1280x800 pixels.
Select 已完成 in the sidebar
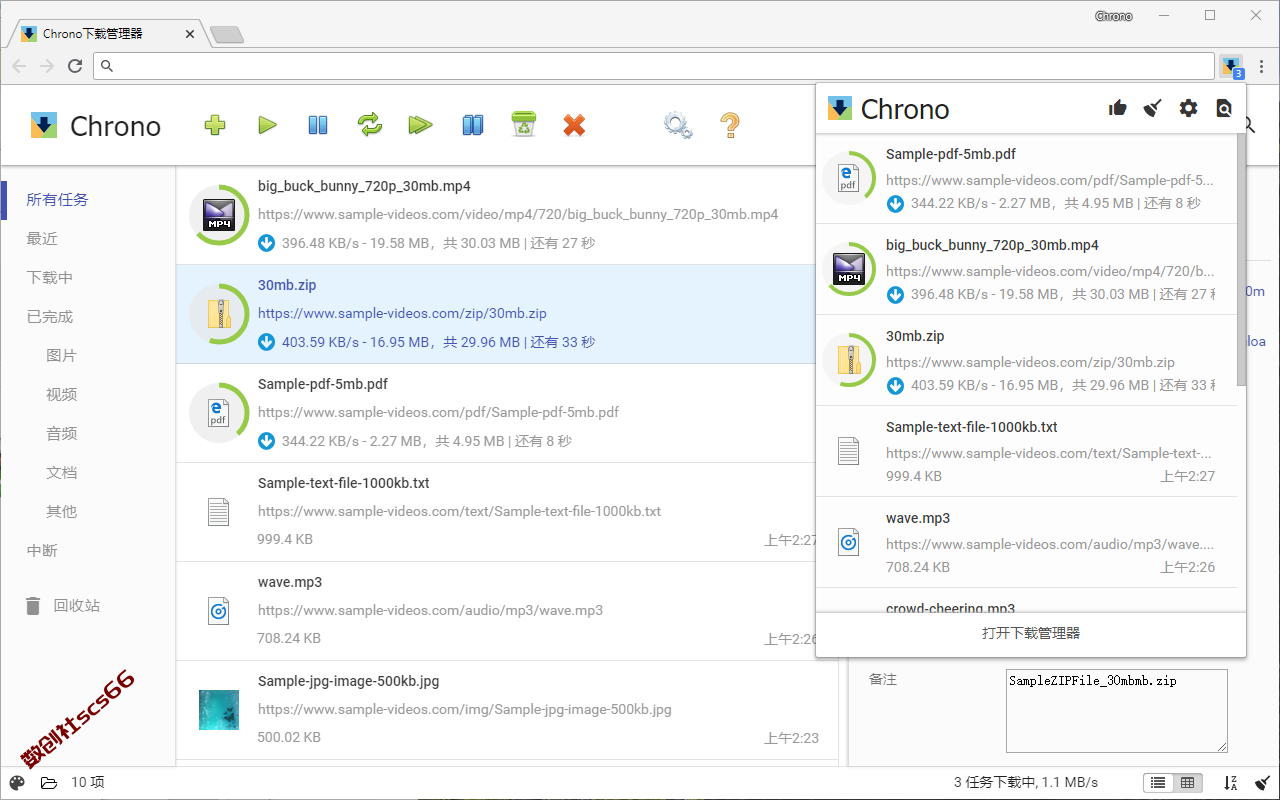50,316
